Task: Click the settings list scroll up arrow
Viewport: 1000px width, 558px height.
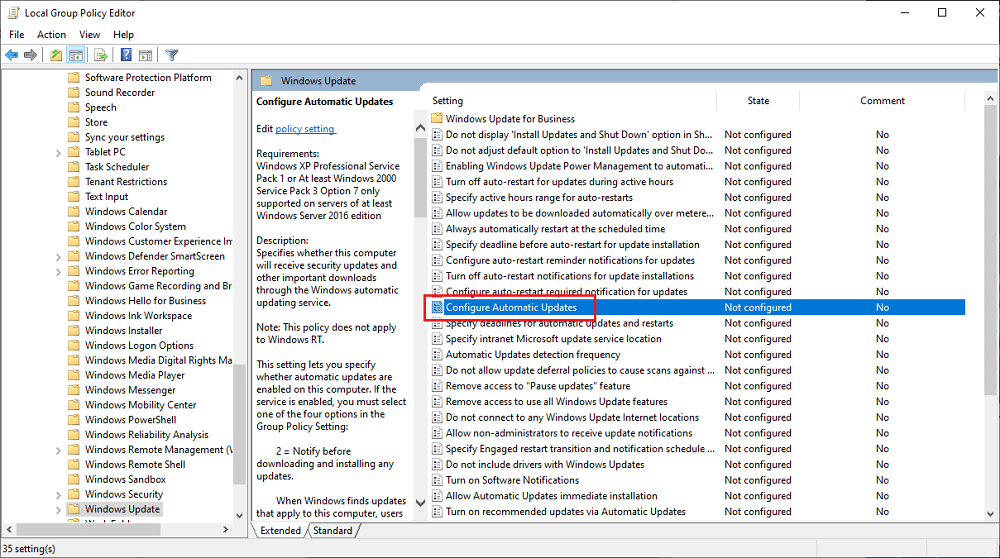Action: [x=990, y=99]
